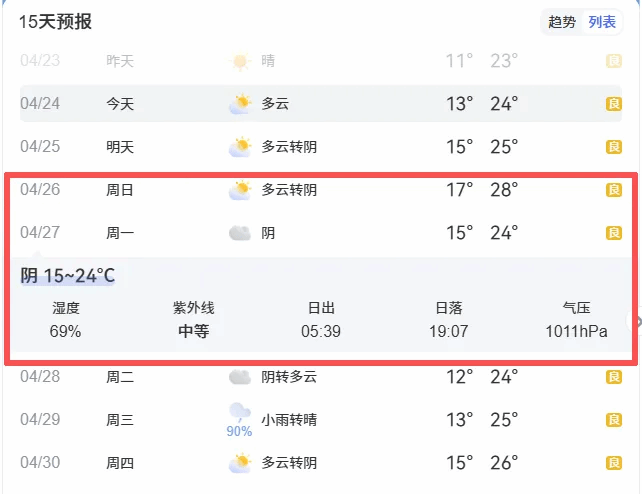
Task: Click the 良 air quality badge for 04/29
Action: pyautogui.click(x=614, y=420)
